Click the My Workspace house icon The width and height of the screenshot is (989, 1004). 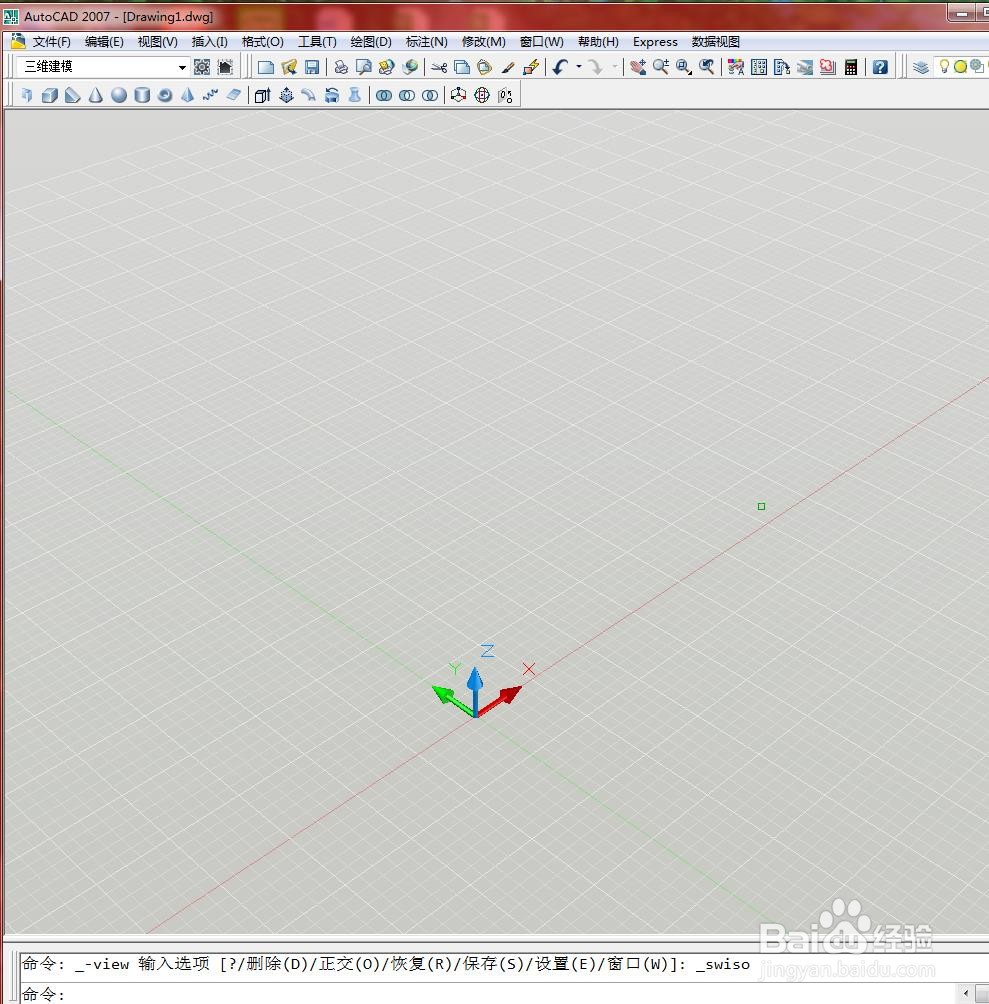click(x=225, y=67)
